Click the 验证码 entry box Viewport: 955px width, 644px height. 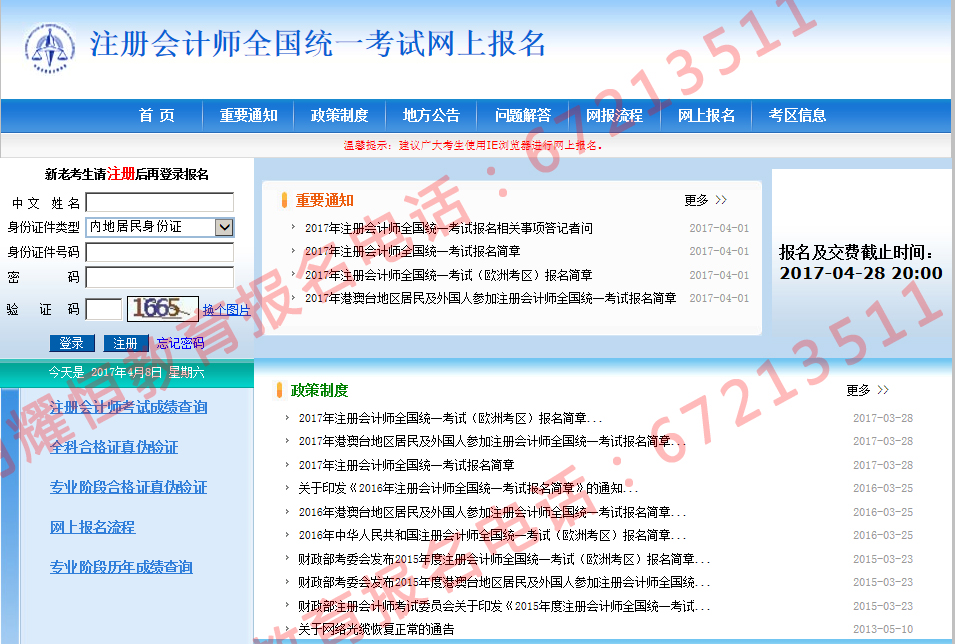[x=103, y=310]
